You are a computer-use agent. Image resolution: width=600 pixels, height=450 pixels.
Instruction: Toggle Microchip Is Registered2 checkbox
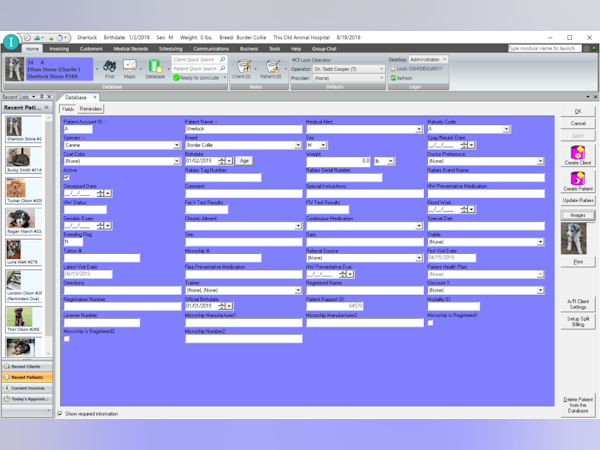click(x=67, y=339)
